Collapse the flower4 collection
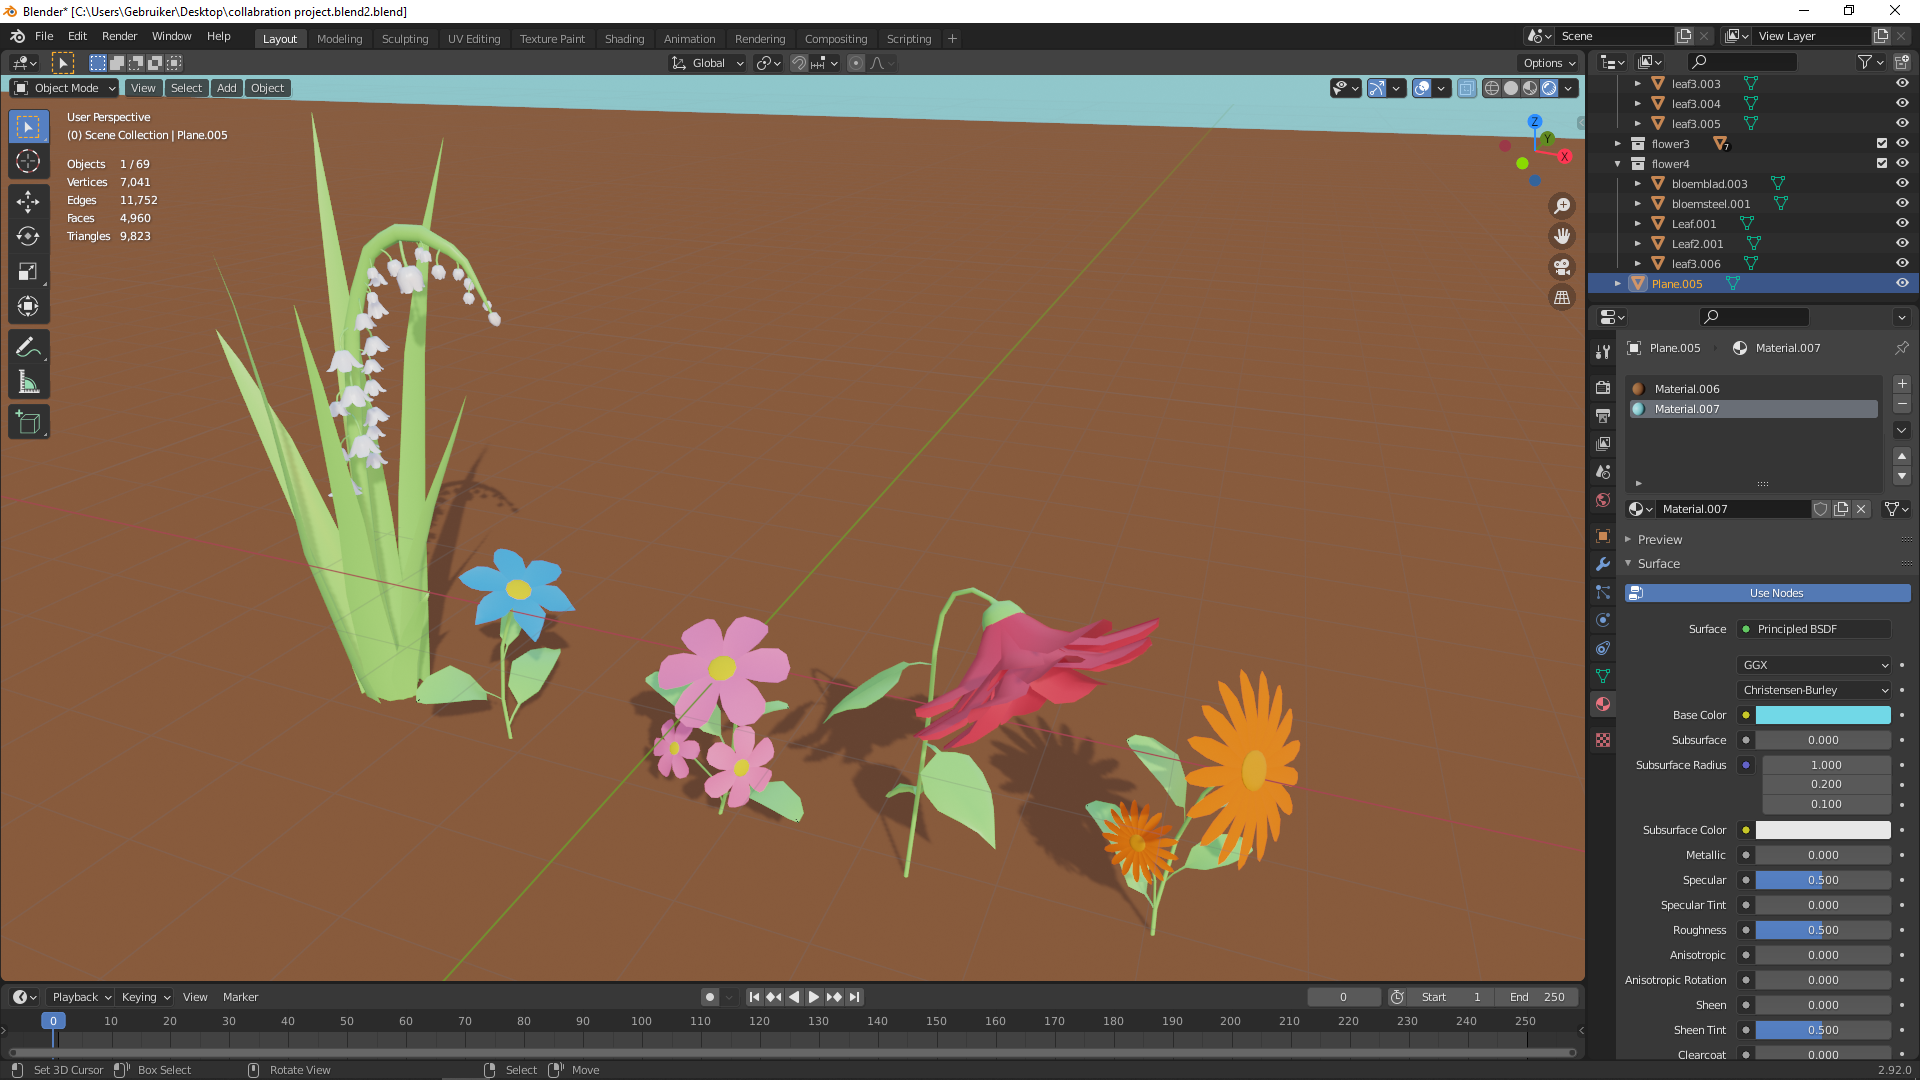 (1618, 164)
